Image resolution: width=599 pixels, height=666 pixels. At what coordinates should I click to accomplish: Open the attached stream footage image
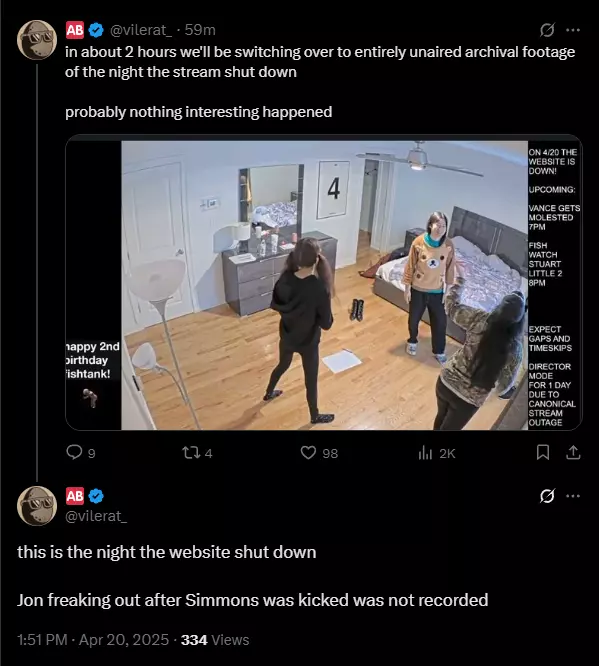[x=324, y=282]
